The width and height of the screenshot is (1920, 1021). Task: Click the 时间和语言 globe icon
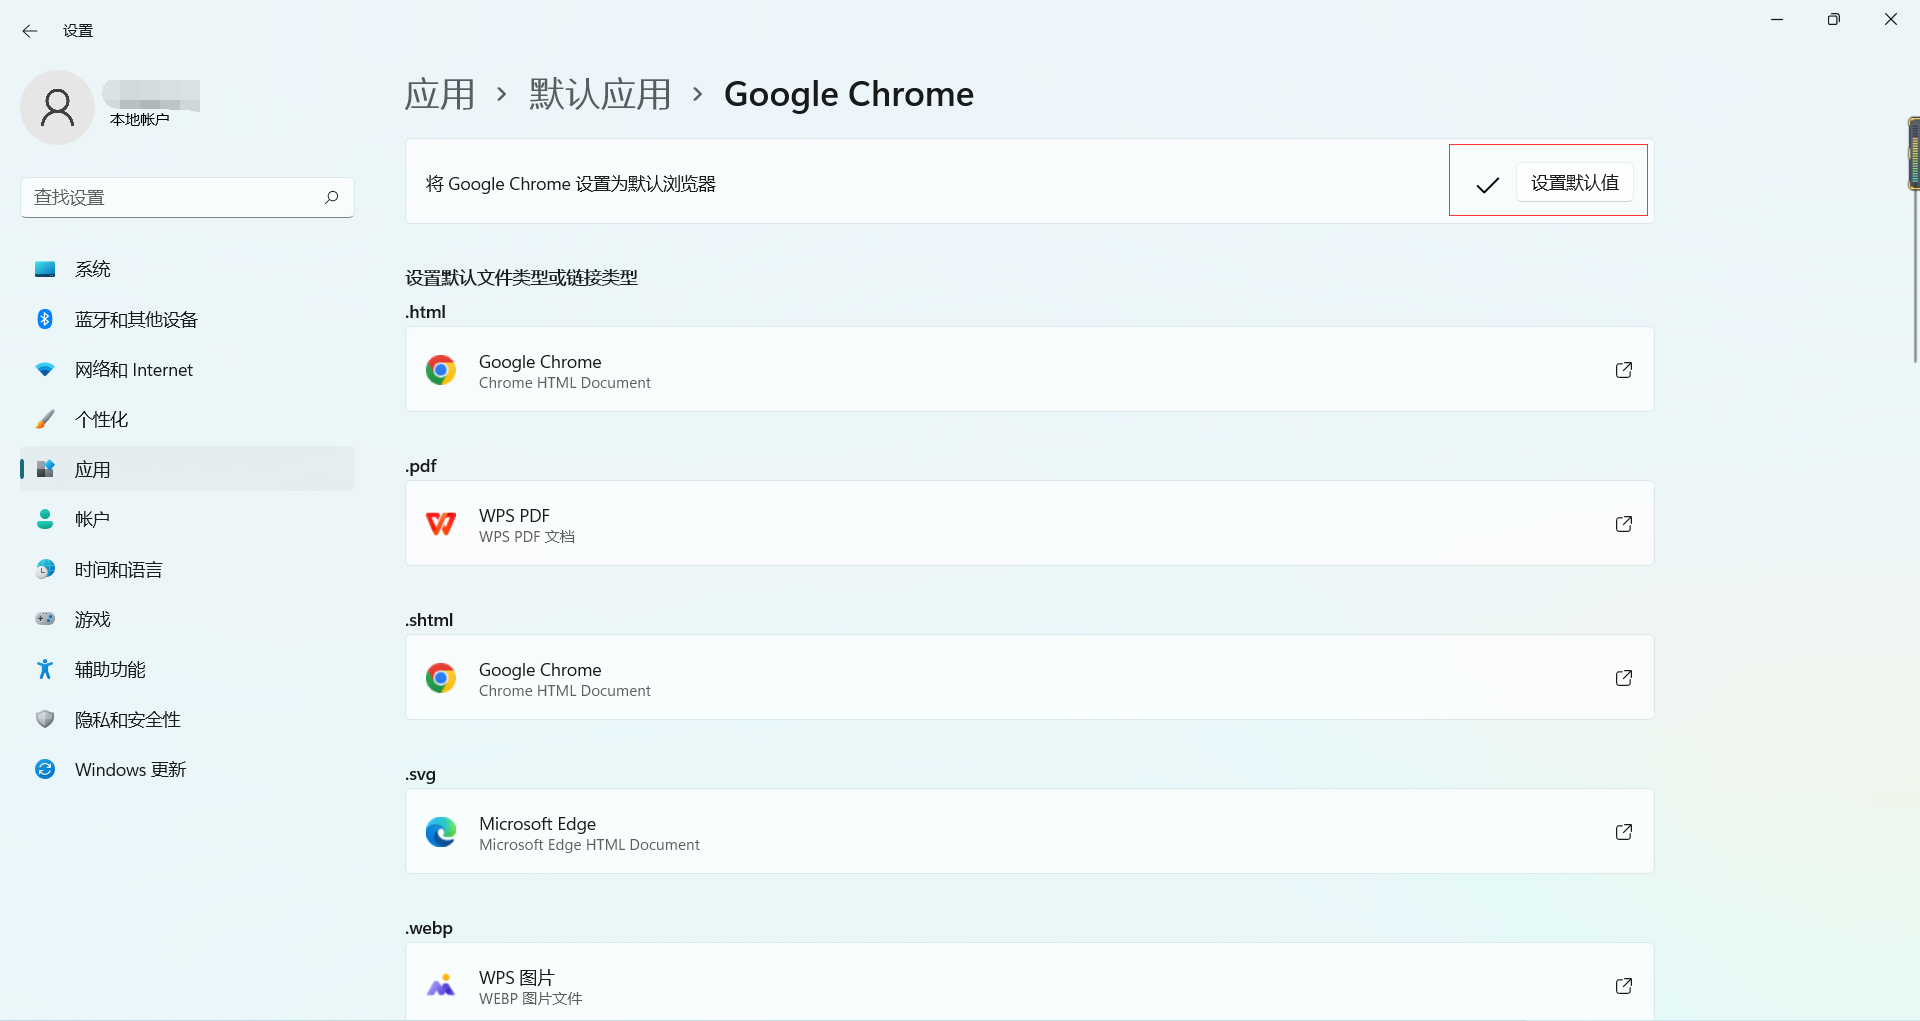(x=45, y=569)
